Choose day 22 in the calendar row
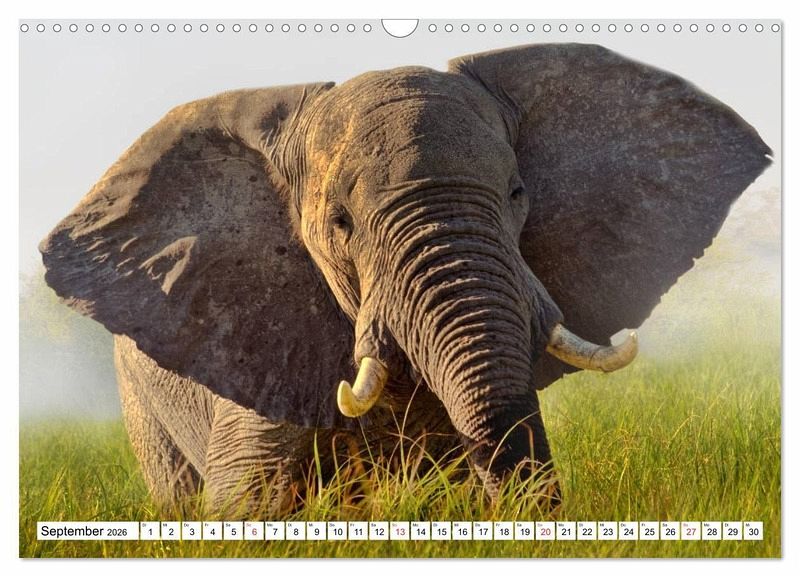This screenshot has height=577, width=800. [587, 531]
